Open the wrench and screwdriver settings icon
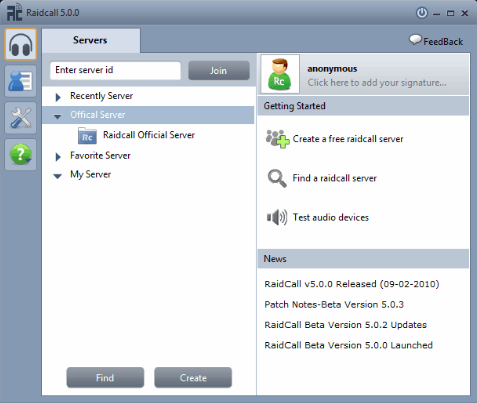The width and height of the screenshot is (477, 403). (21, 118)
